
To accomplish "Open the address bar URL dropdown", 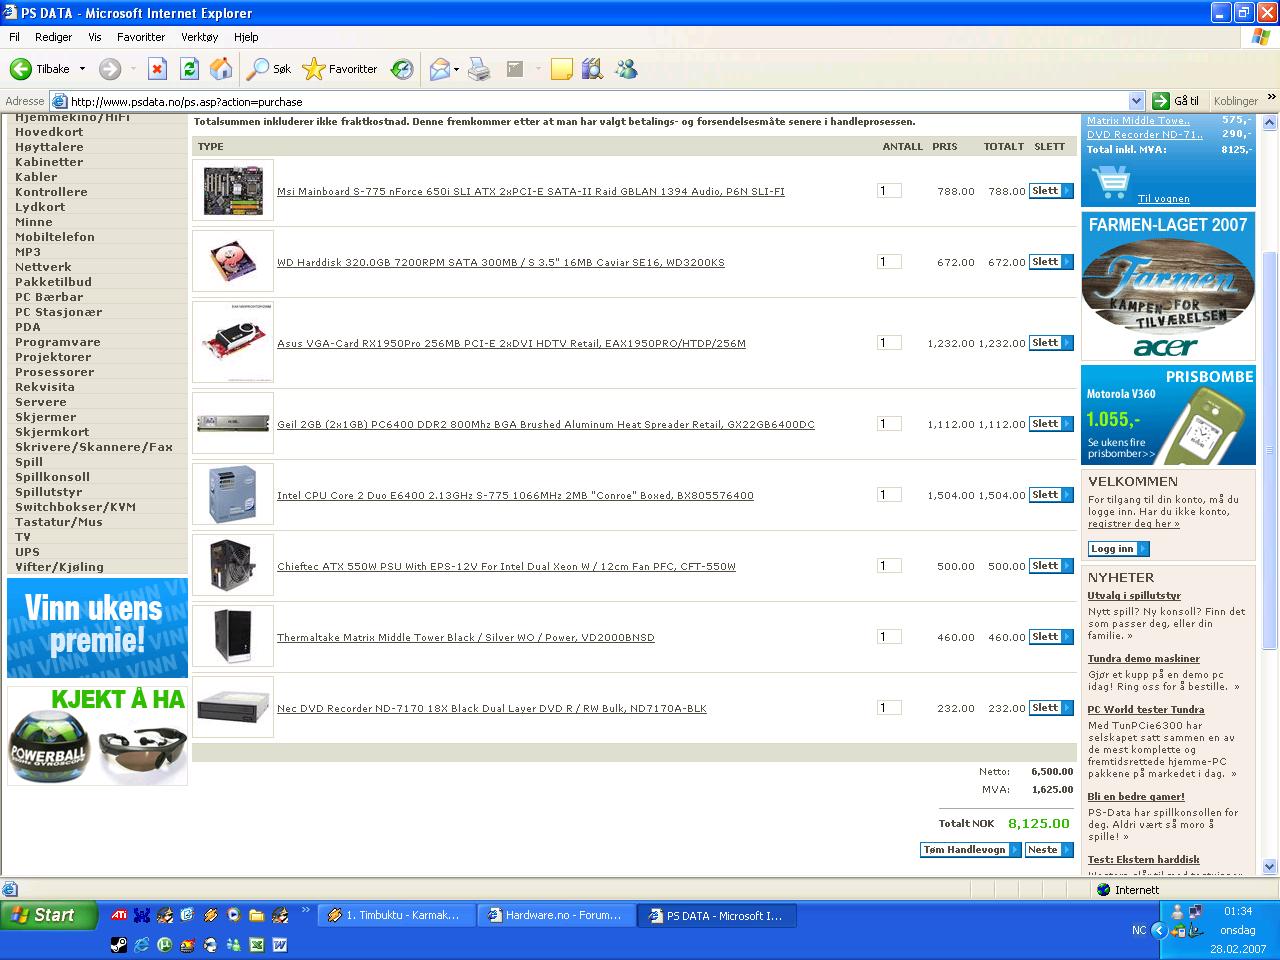I will tap(1136, 101).
